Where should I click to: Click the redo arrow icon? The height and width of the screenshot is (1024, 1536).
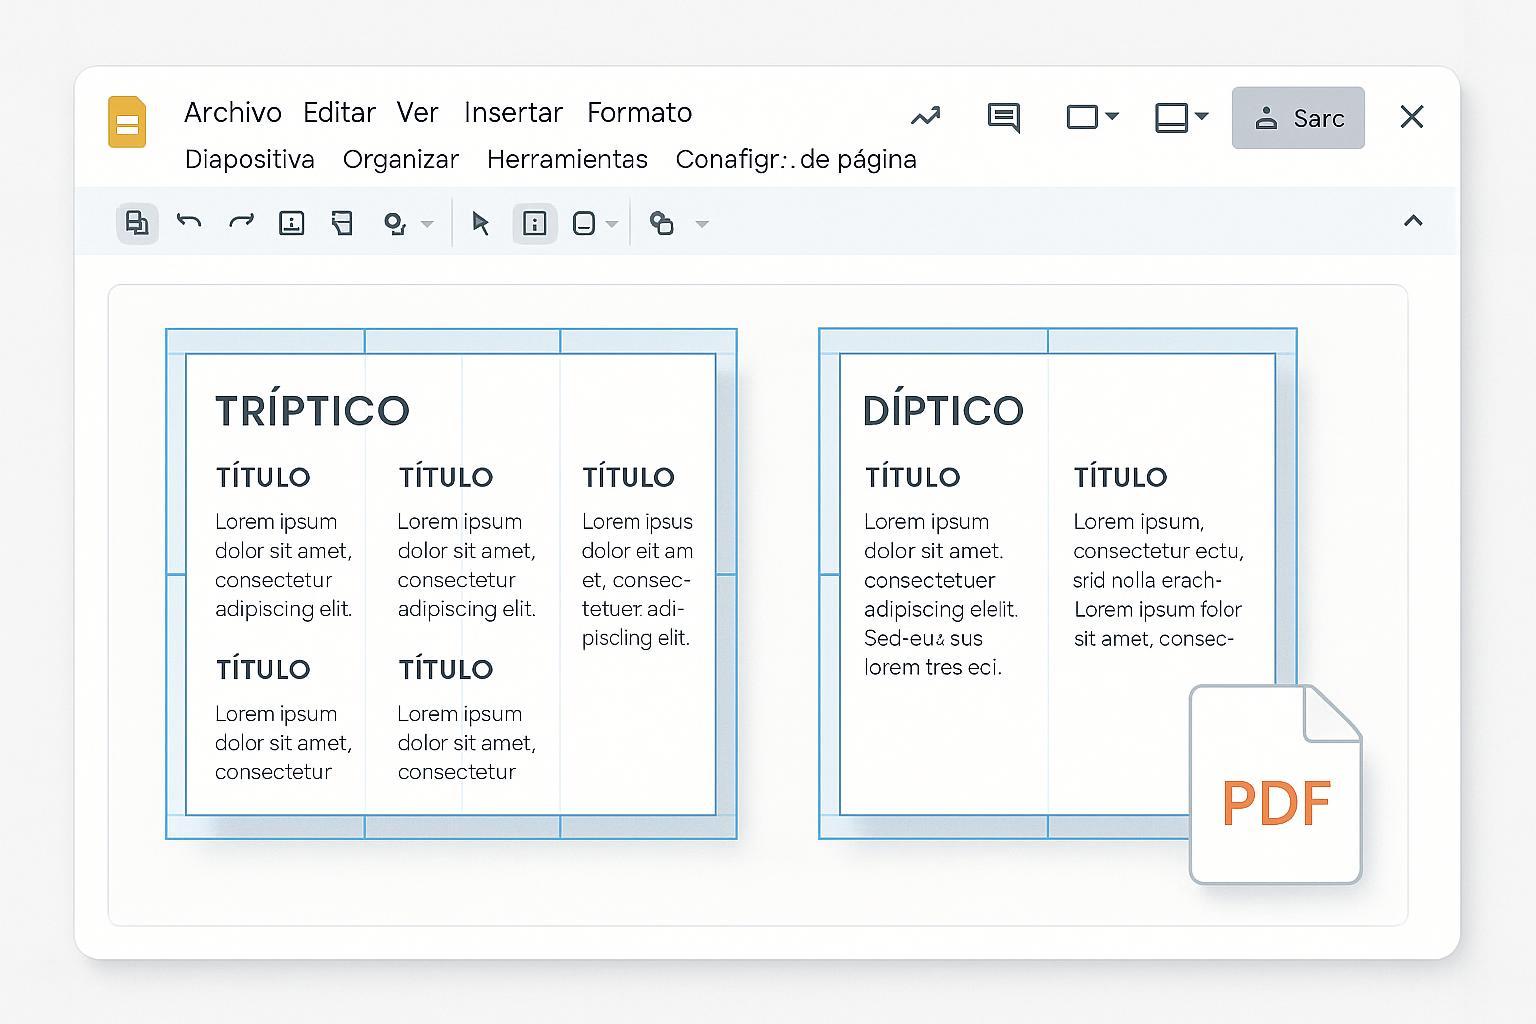241,222
